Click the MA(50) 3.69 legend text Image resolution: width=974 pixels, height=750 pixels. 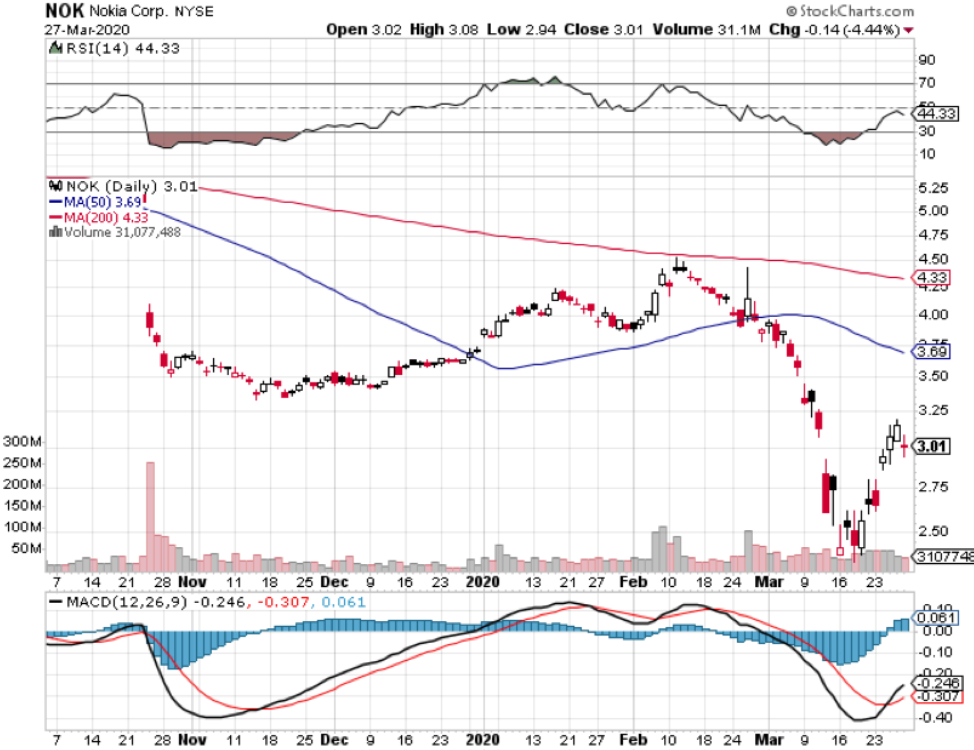pyautogui.click(x=102, y=202)
